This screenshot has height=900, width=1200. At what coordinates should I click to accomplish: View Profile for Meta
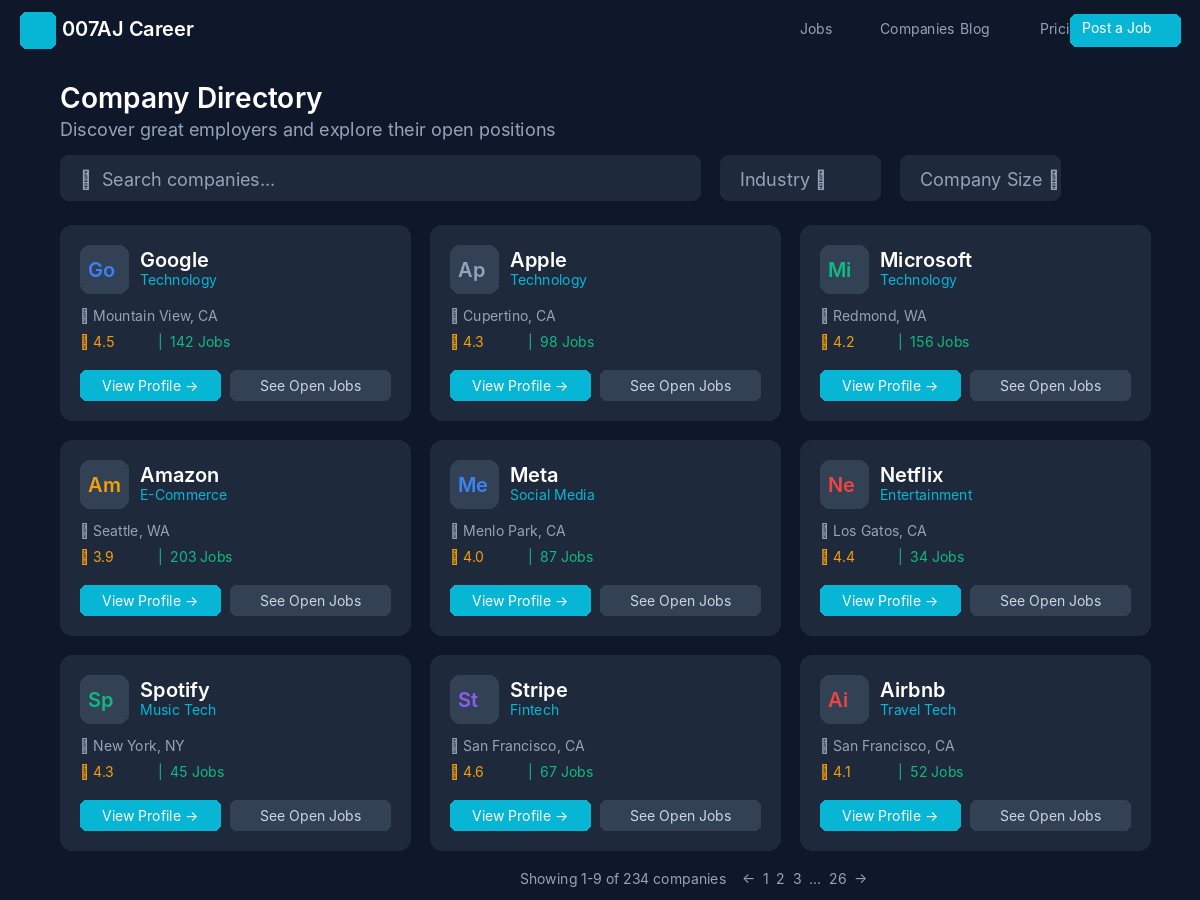(520, 601)
